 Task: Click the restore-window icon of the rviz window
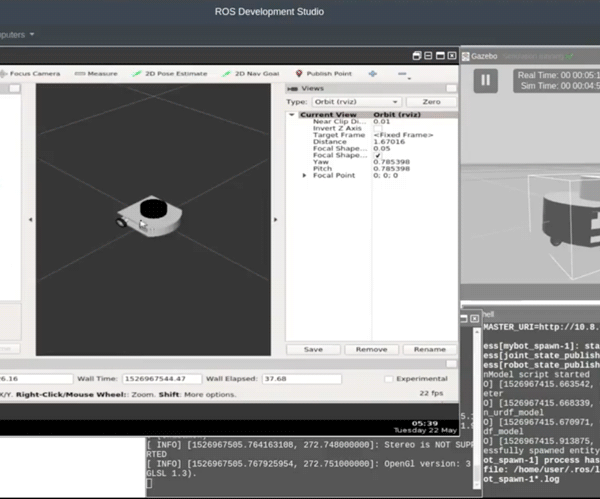[417, 56]
